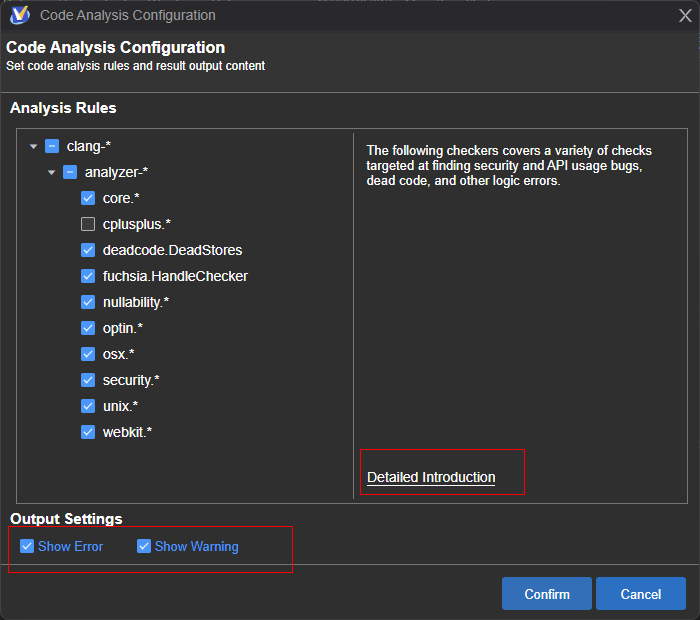Disable fuchsia.HandleChecker checkbox
This screenshot has height=620, width=700.
88,276
